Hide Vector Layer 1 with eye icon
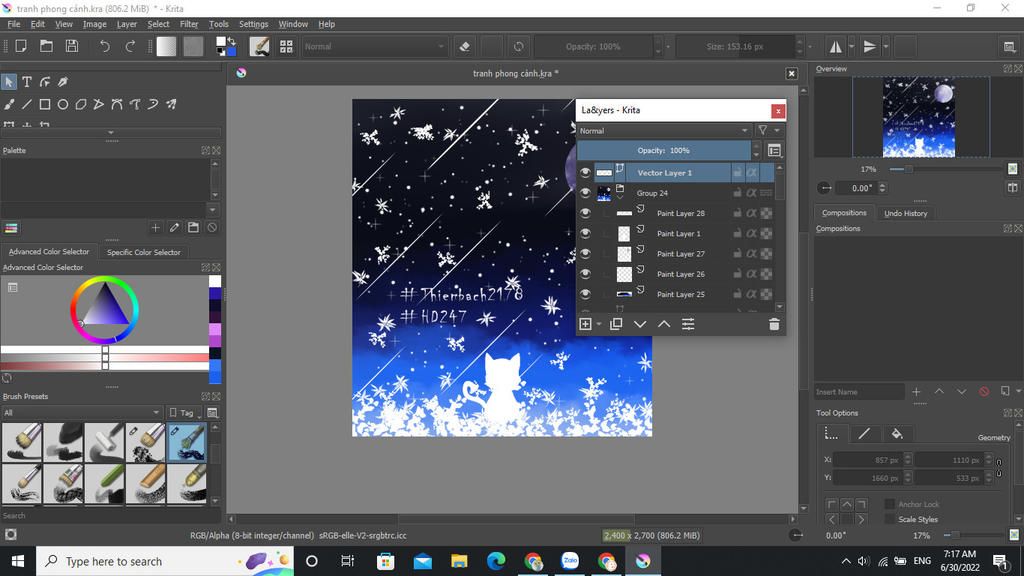This screenshot has height=576, width=1024. [585, 172]
